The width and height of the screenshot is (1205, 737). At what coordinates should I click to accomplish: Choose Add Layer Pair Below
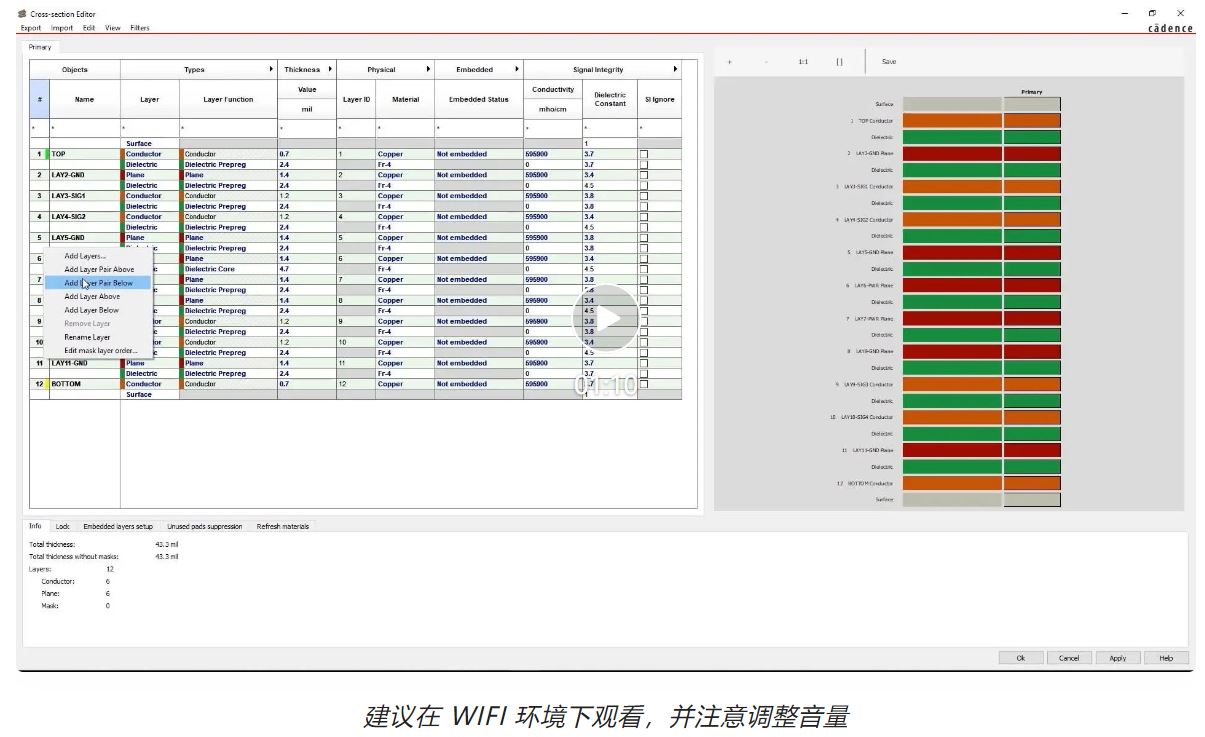(98, 283)
